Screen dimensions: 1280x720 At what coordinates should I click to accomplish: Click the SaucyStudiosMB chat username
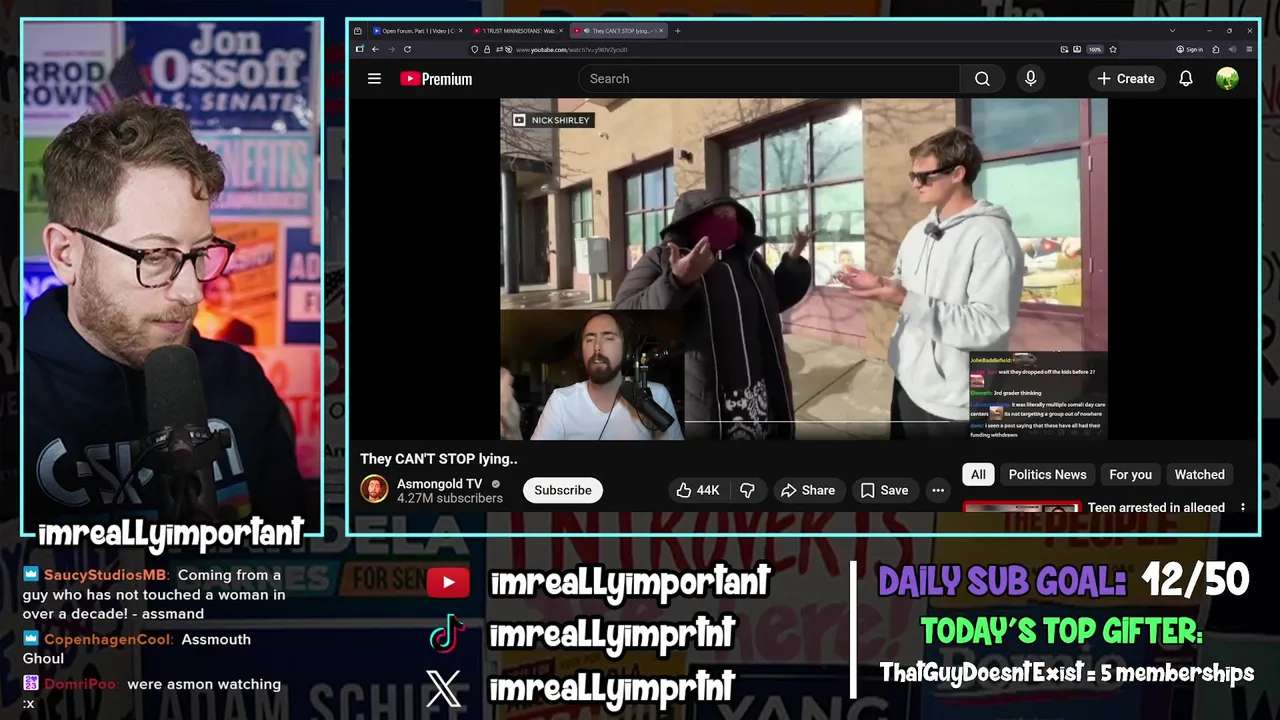[x=105, y=575]
